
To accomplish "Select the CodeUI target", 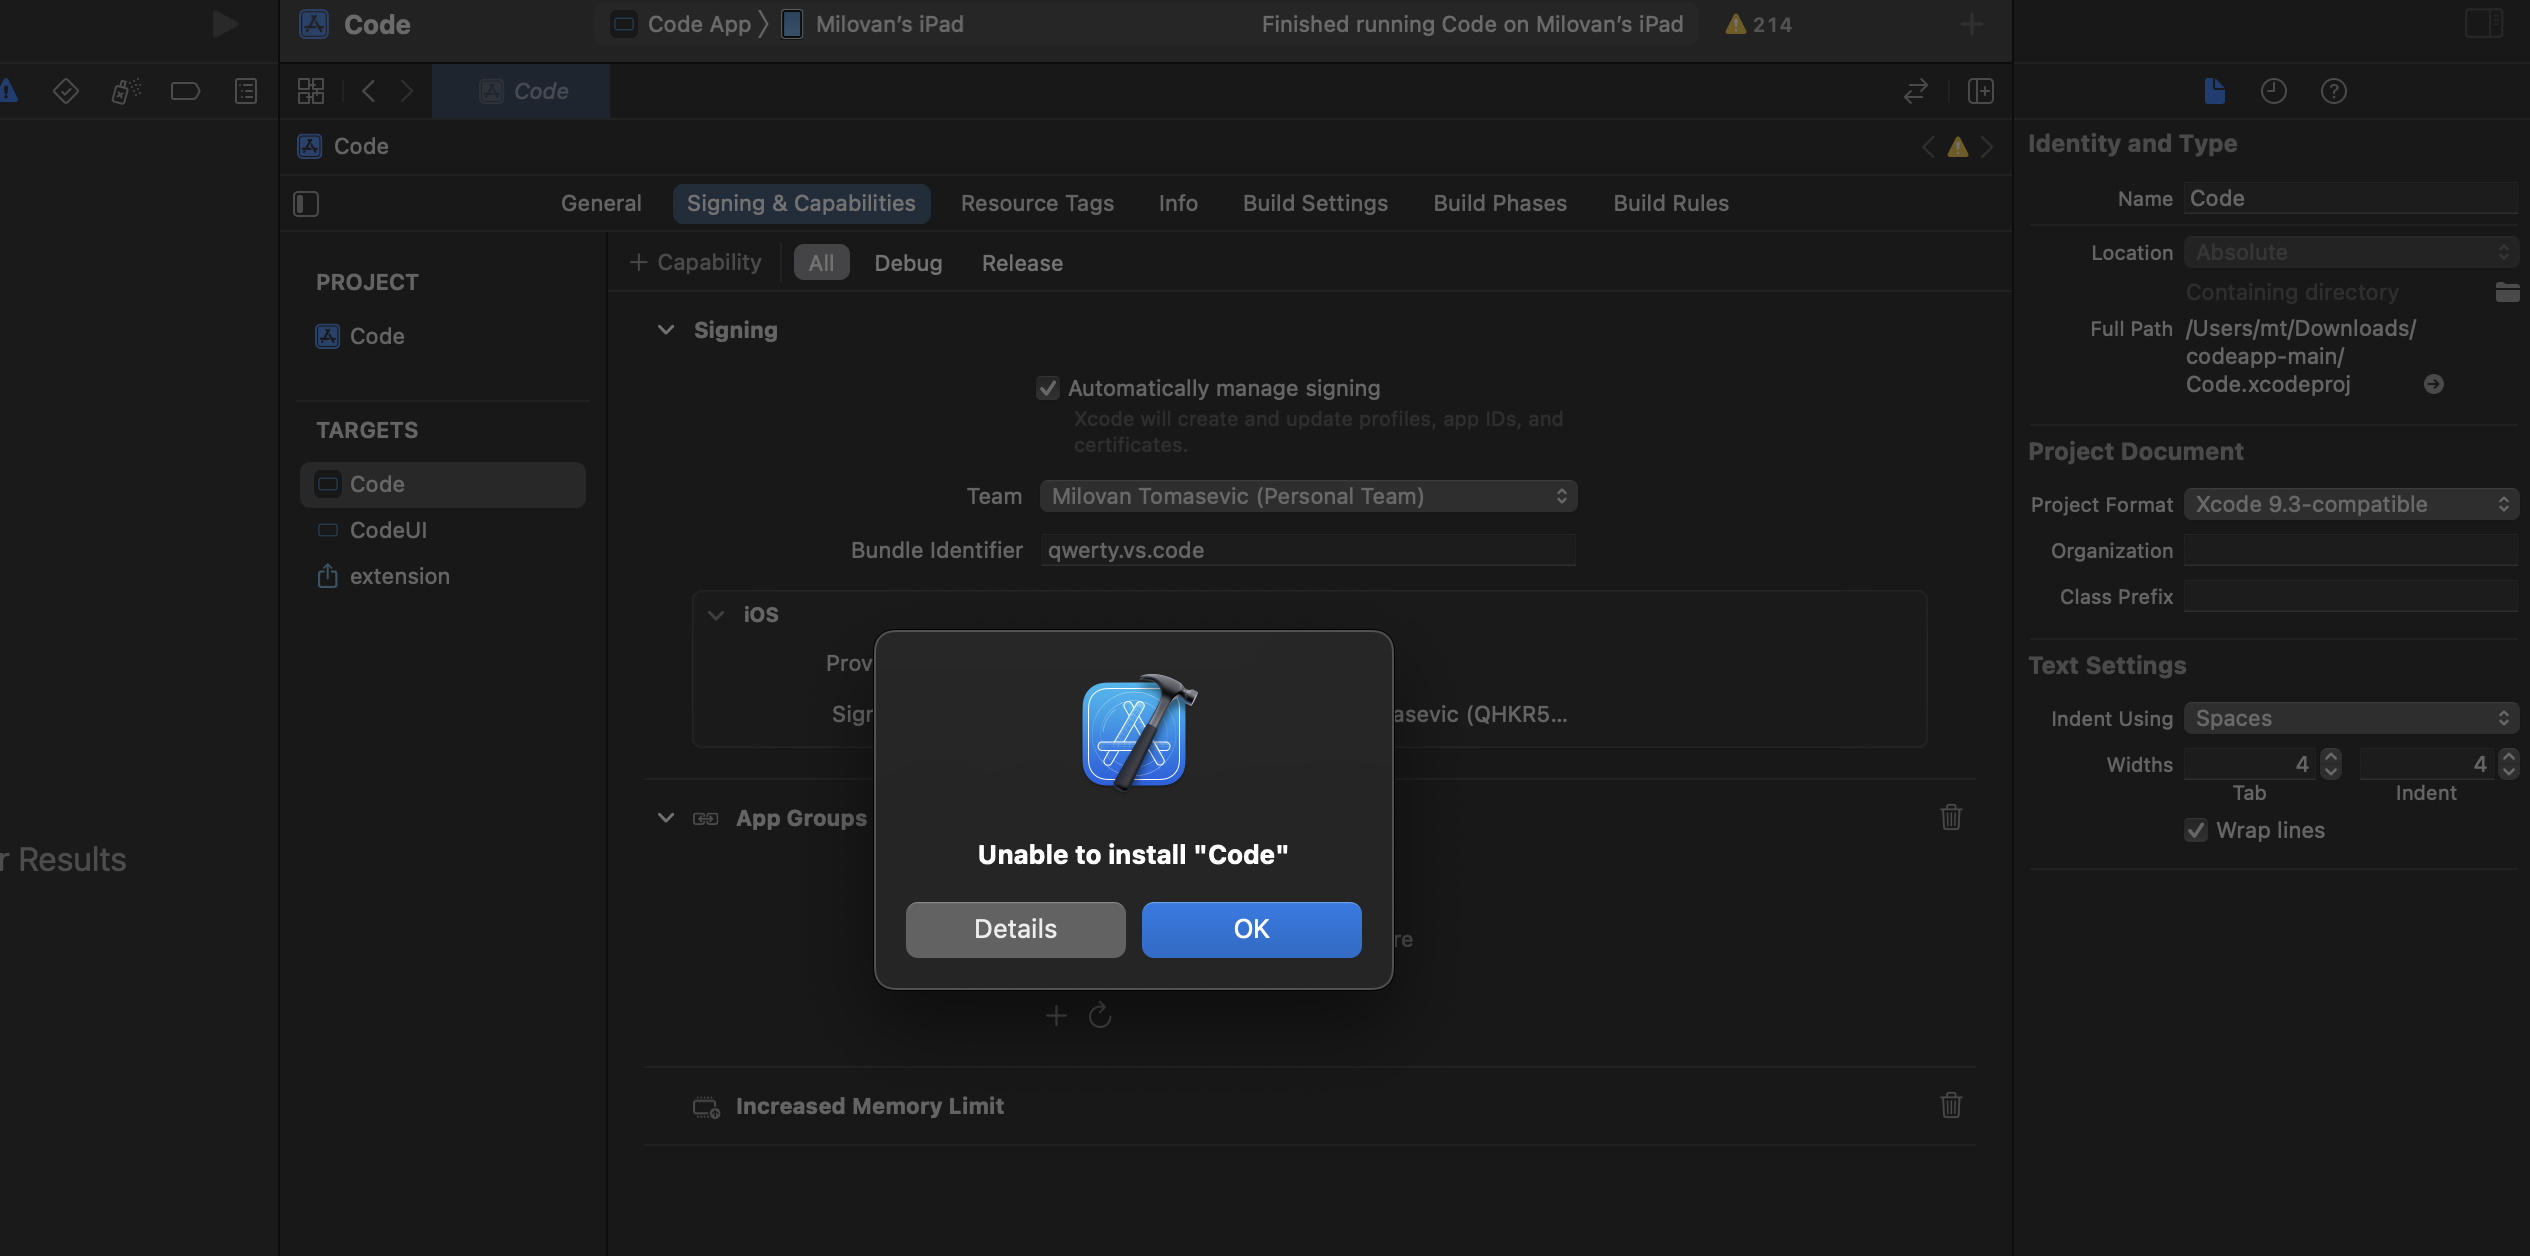I will tap(442, 530).
